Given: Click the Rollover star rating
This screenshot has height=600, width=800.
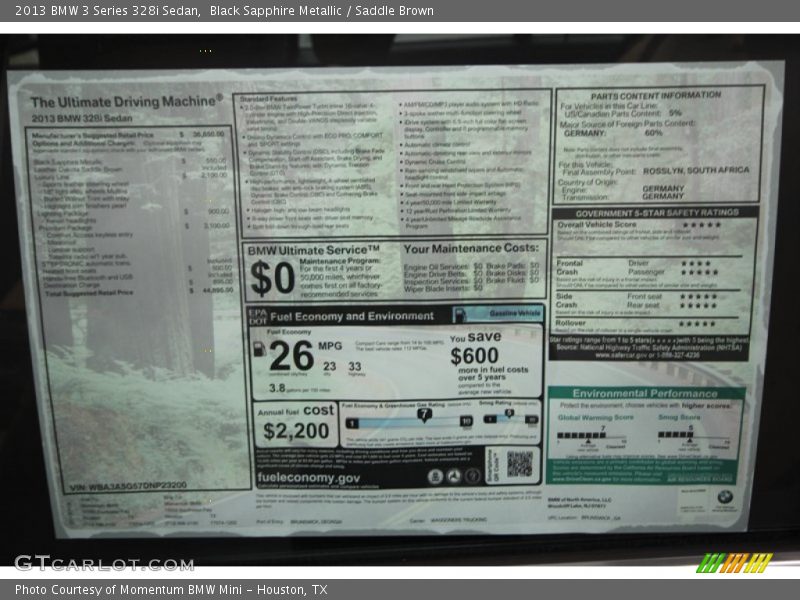Looking at the screenshot, I should [x=697, y=323].
